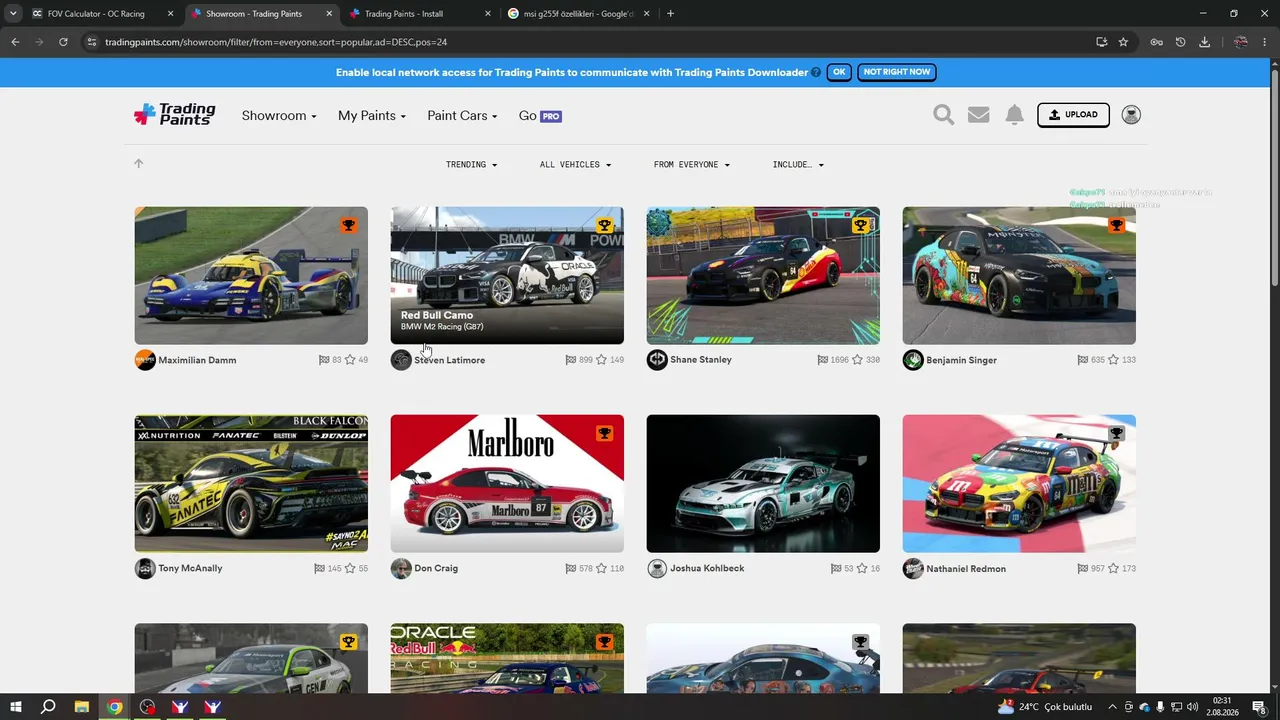Open Joshua Kohlbeck's paint thumbnail

tap(763, 484)
